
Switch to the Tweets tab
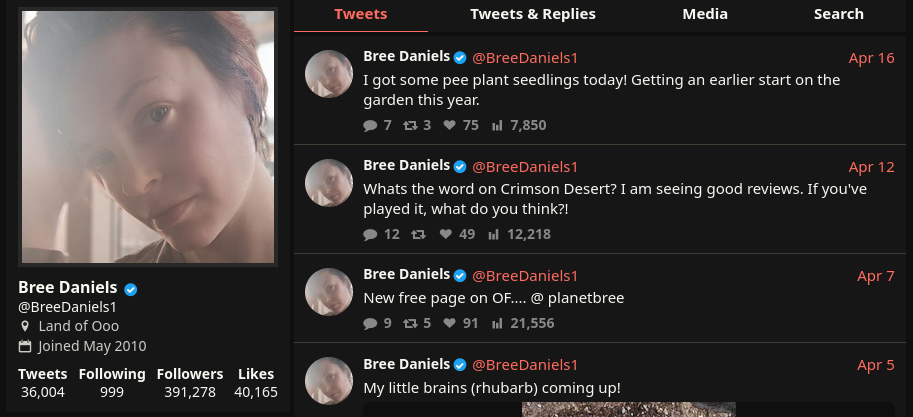click(x=360, y=14)
